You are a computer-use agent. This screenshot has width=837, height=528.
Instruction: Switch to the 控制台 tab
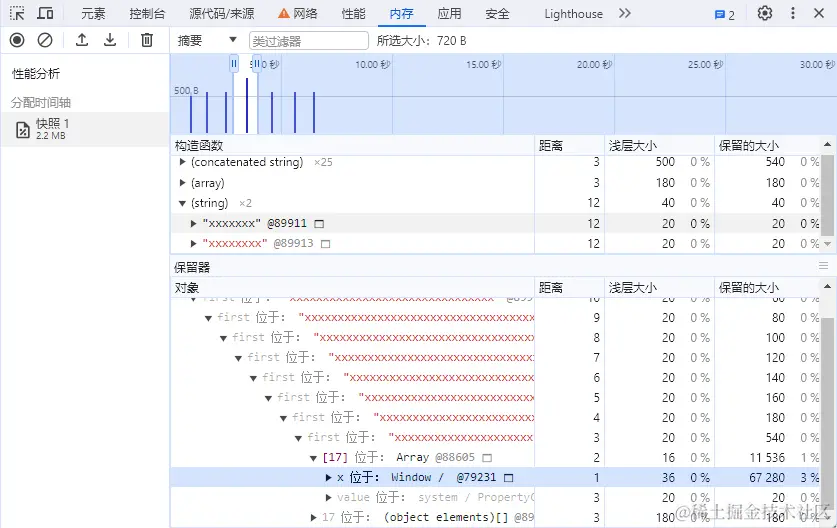(147, 14)
